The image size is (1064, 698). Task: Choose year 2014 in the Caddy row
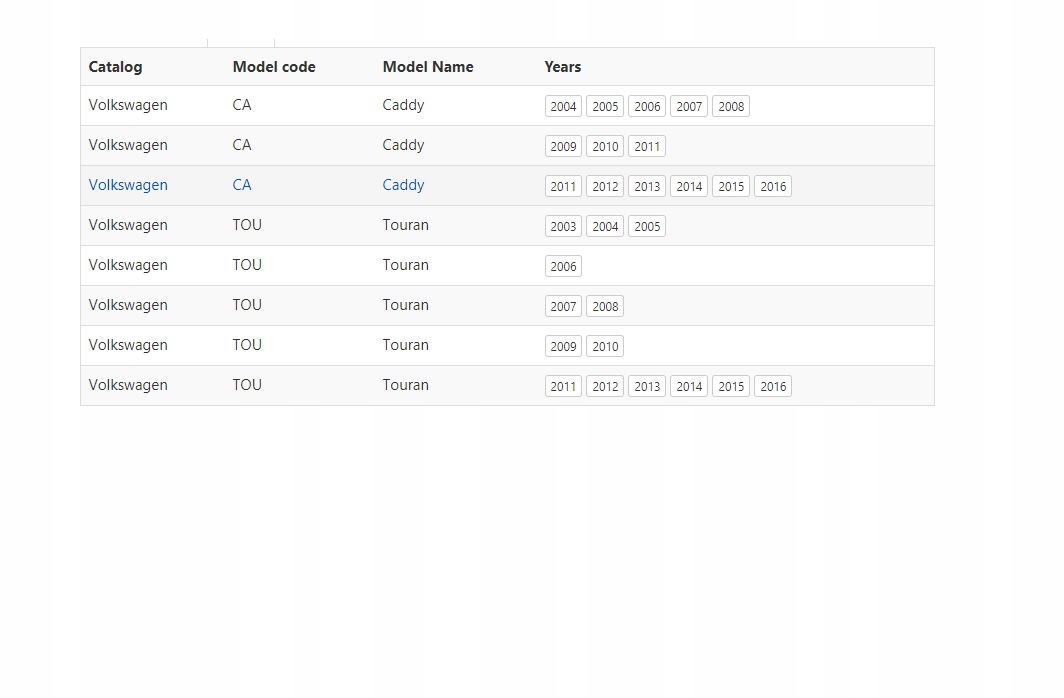click(x=689, y=187)
